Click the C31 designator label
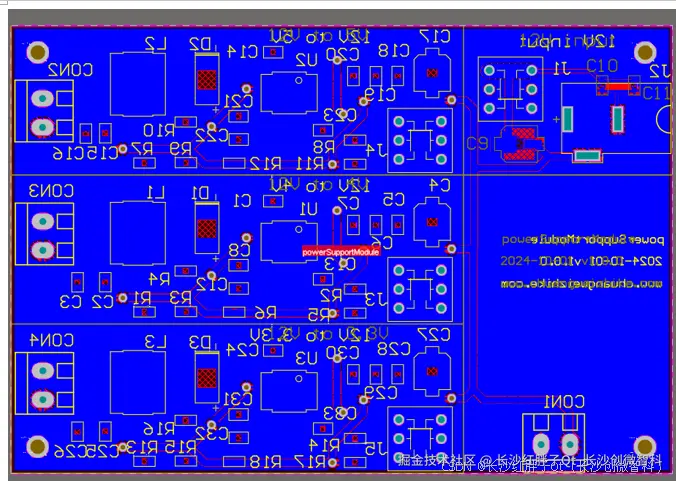676x481 pixels. pos(238,399)
